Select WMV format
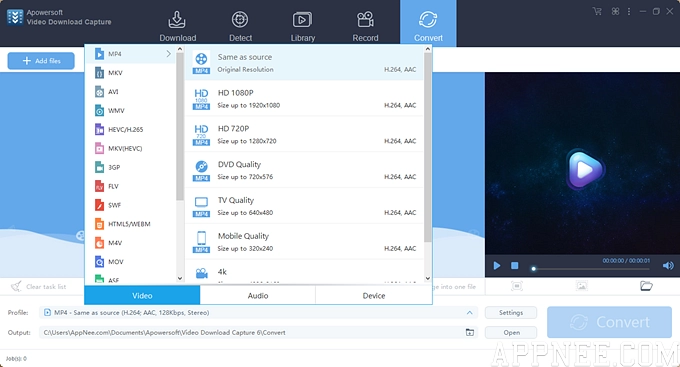Screen dimensions: 680x367 click(130, 111)
